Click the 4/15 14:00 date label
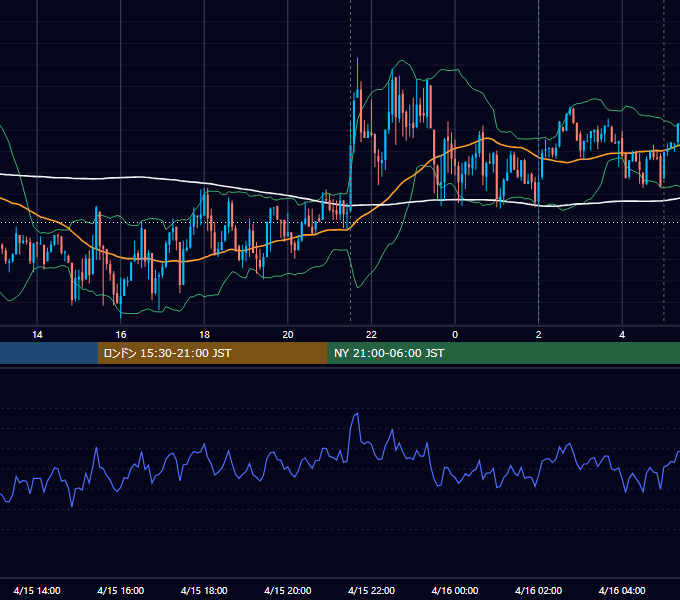Viewport: 680px width, 600px height. [37, 590]
